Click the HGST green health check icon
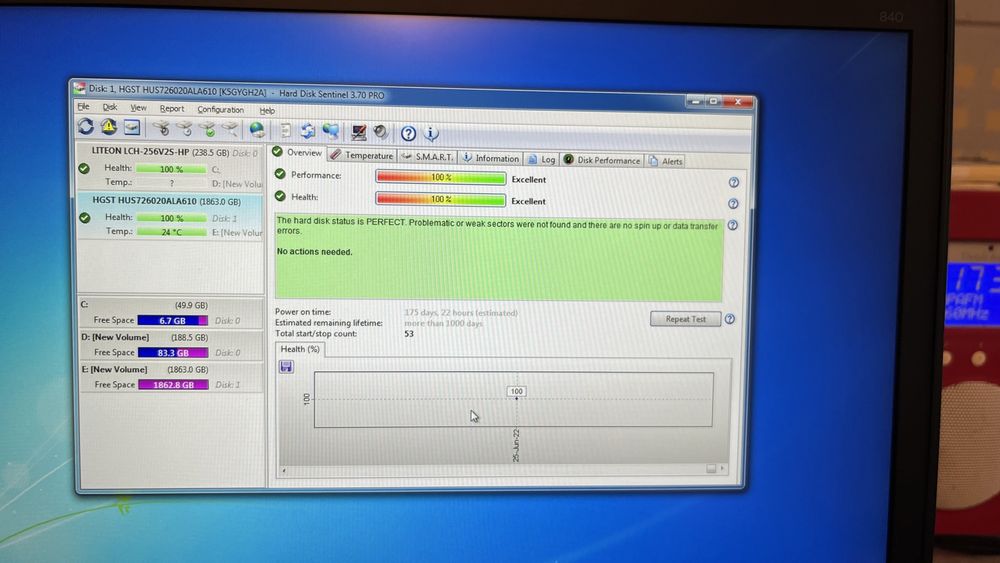 [85, 217]
